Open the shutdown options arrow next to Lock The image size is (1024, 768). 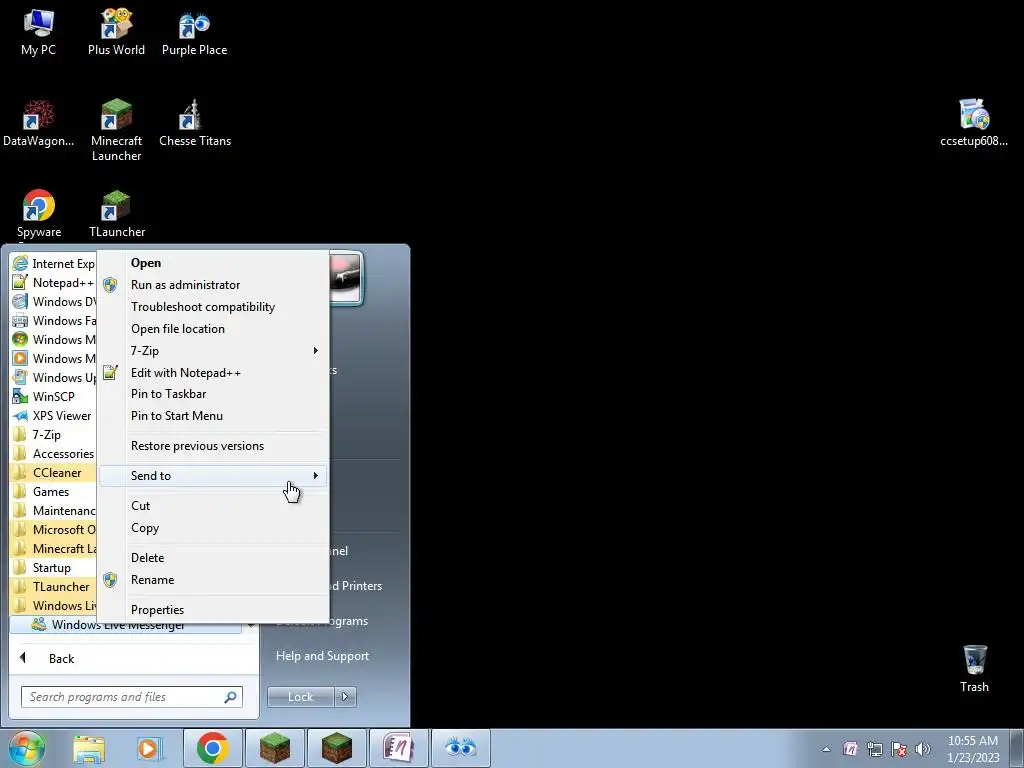[x=345, y=697]
